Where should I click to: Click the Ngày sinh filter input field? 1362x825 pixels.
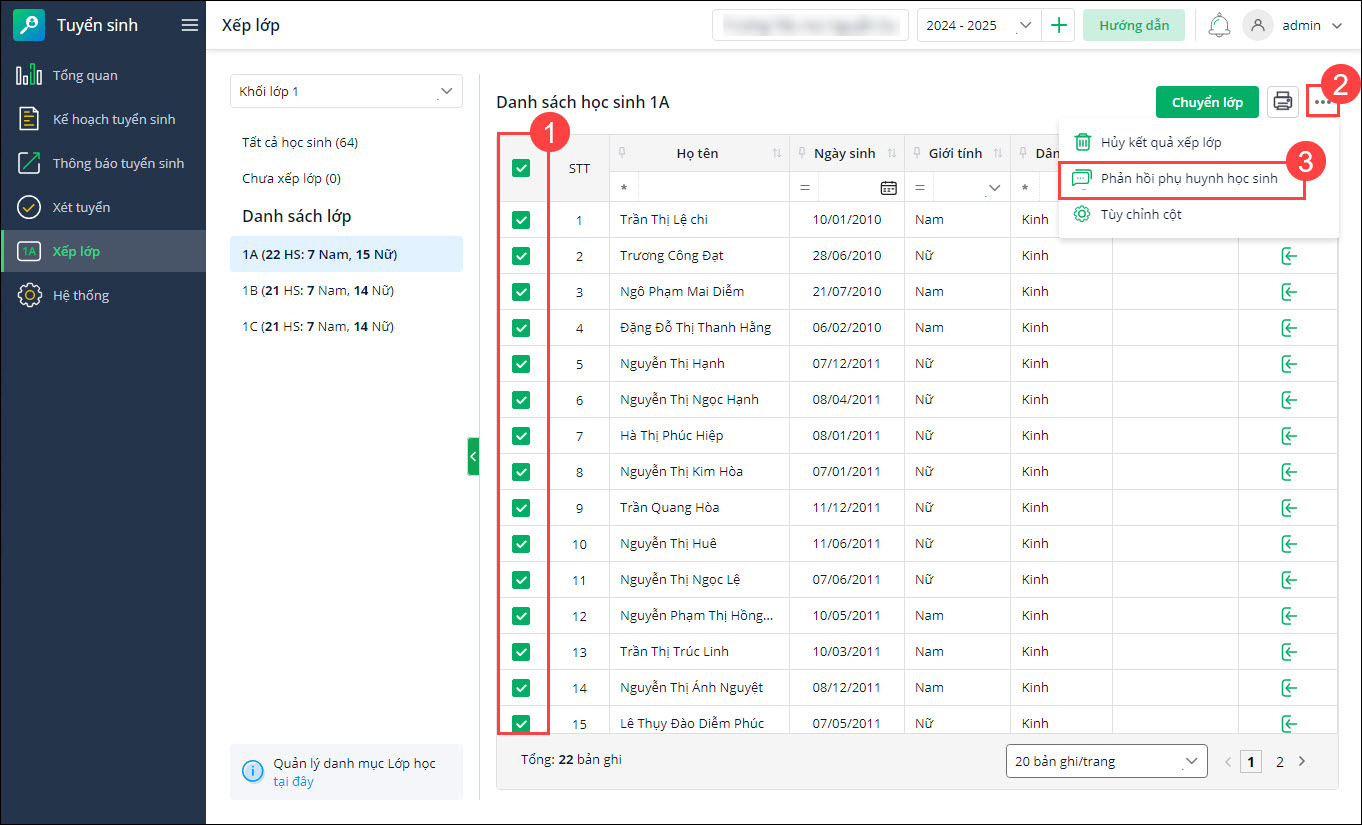[848, 187]
